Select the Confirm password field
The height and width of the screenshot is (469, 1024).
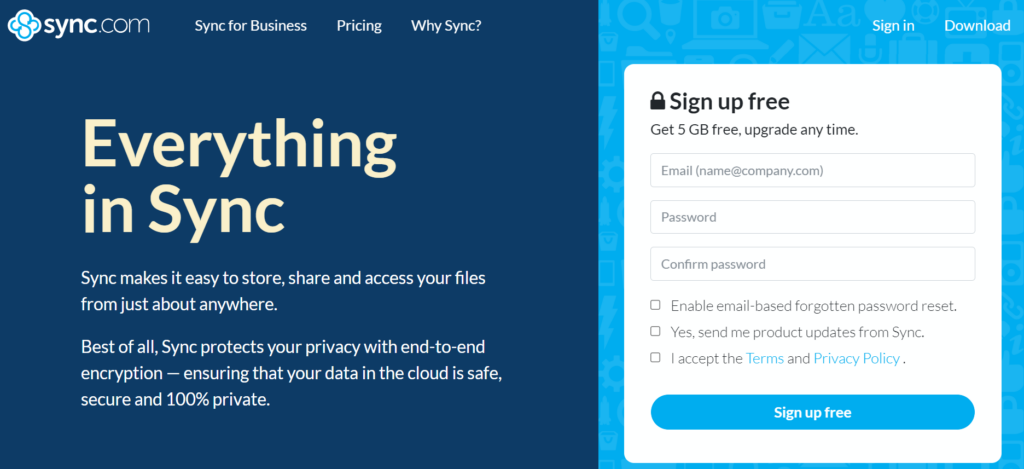(x=812, y=264)
